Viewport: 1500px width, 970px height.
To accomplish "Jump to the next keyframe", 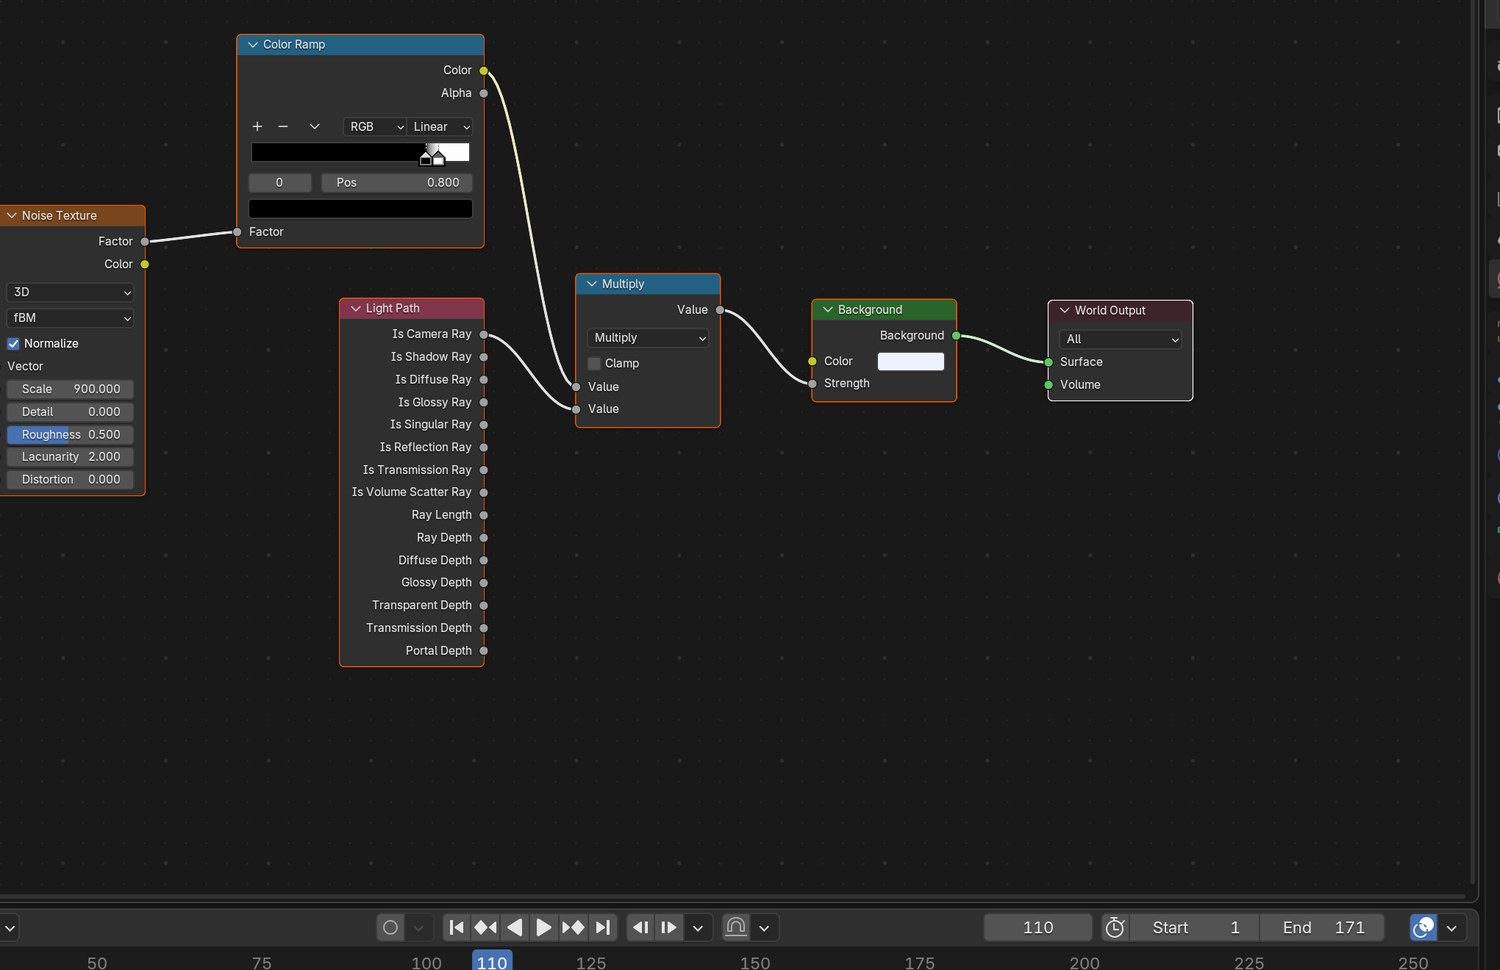I will (x=573, y=927).
